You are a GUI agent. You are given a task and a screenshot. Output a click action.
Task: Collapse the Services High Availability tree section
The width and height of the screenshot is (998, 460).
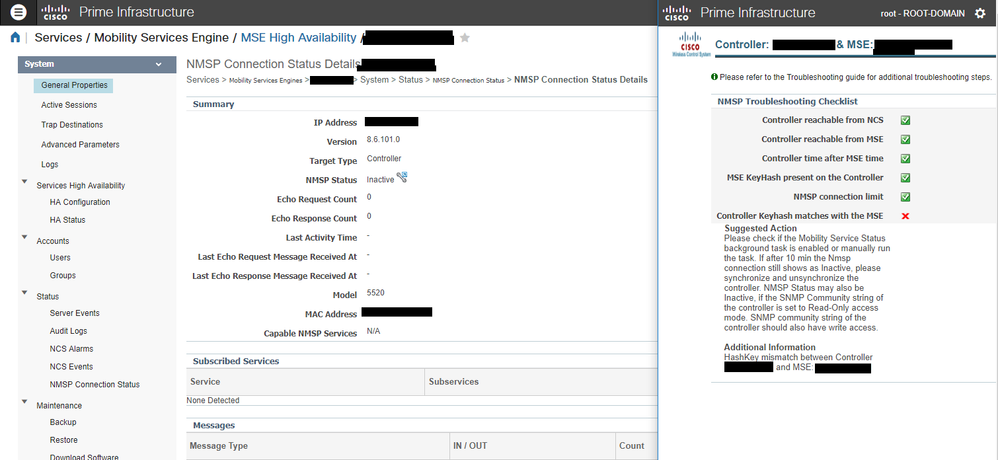(25, 182)
